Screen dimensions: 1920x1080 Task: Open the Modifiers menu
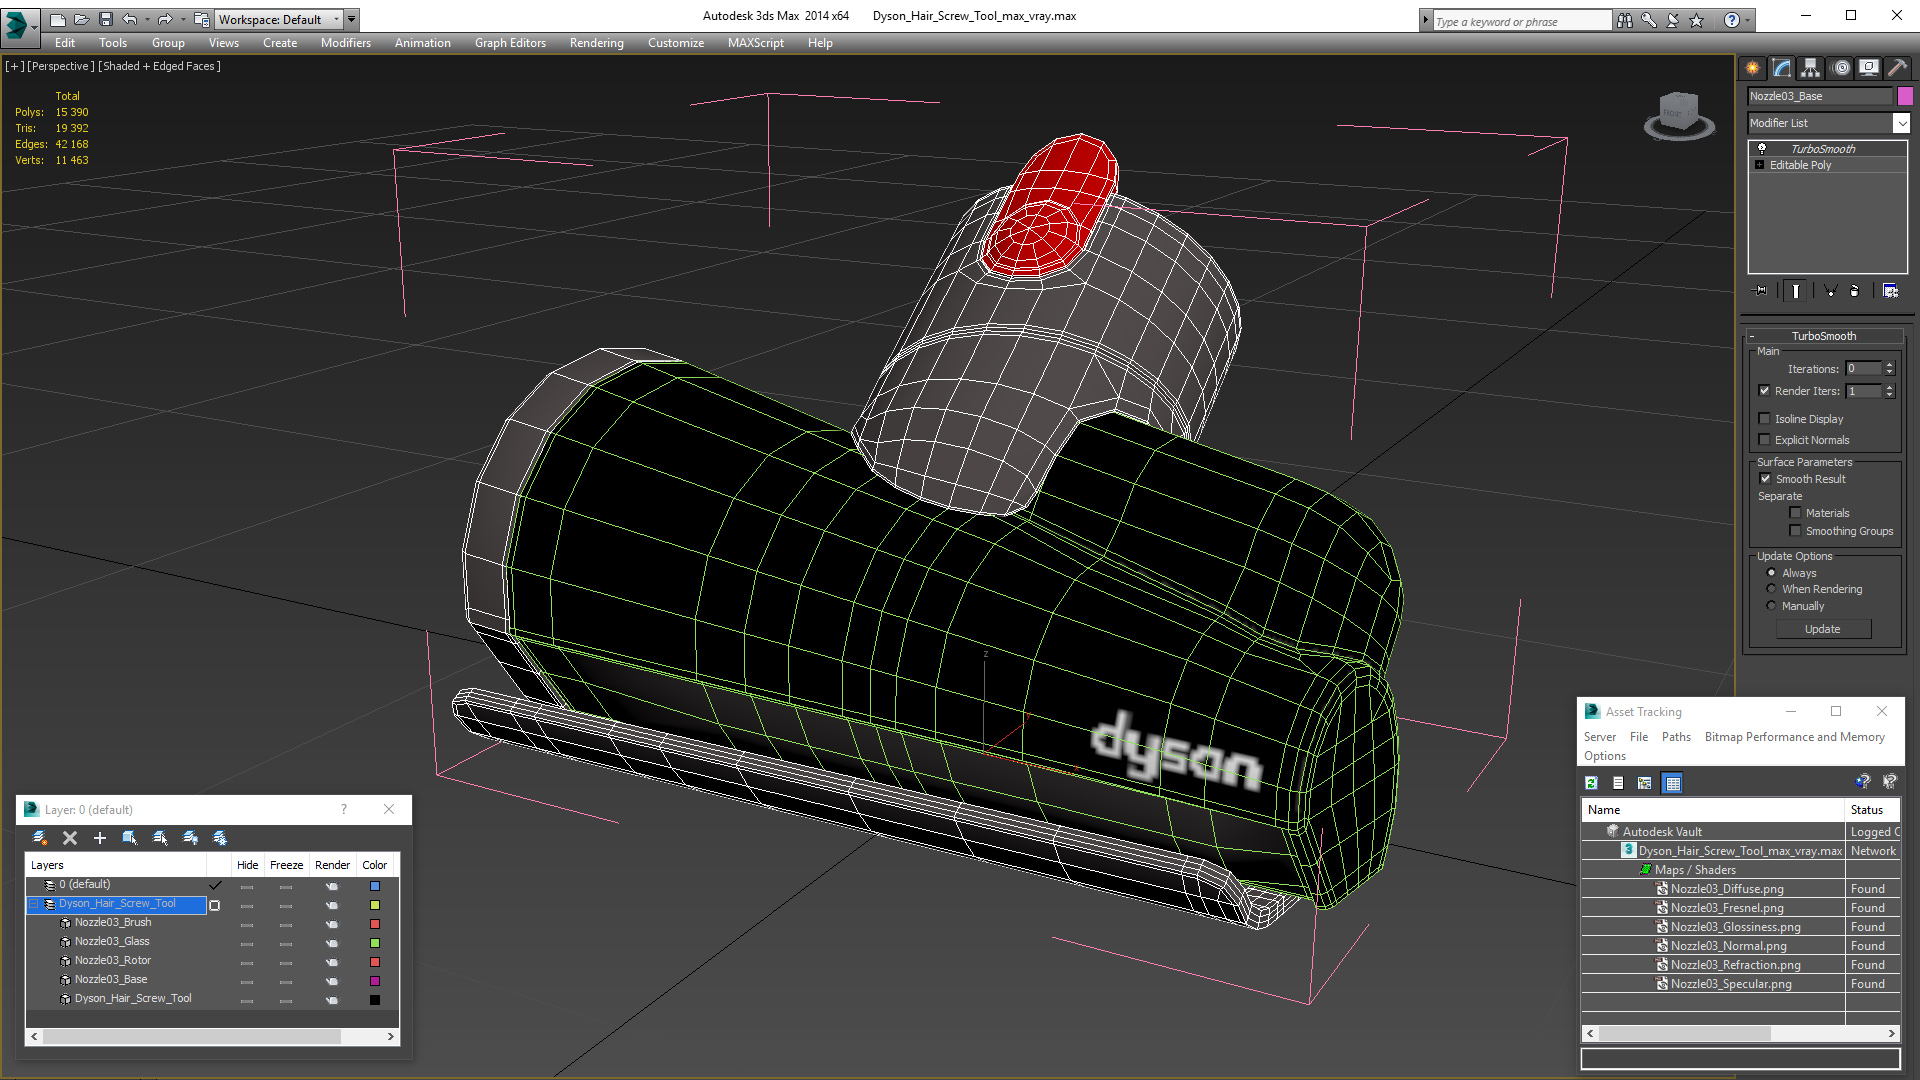pos(346,43)
